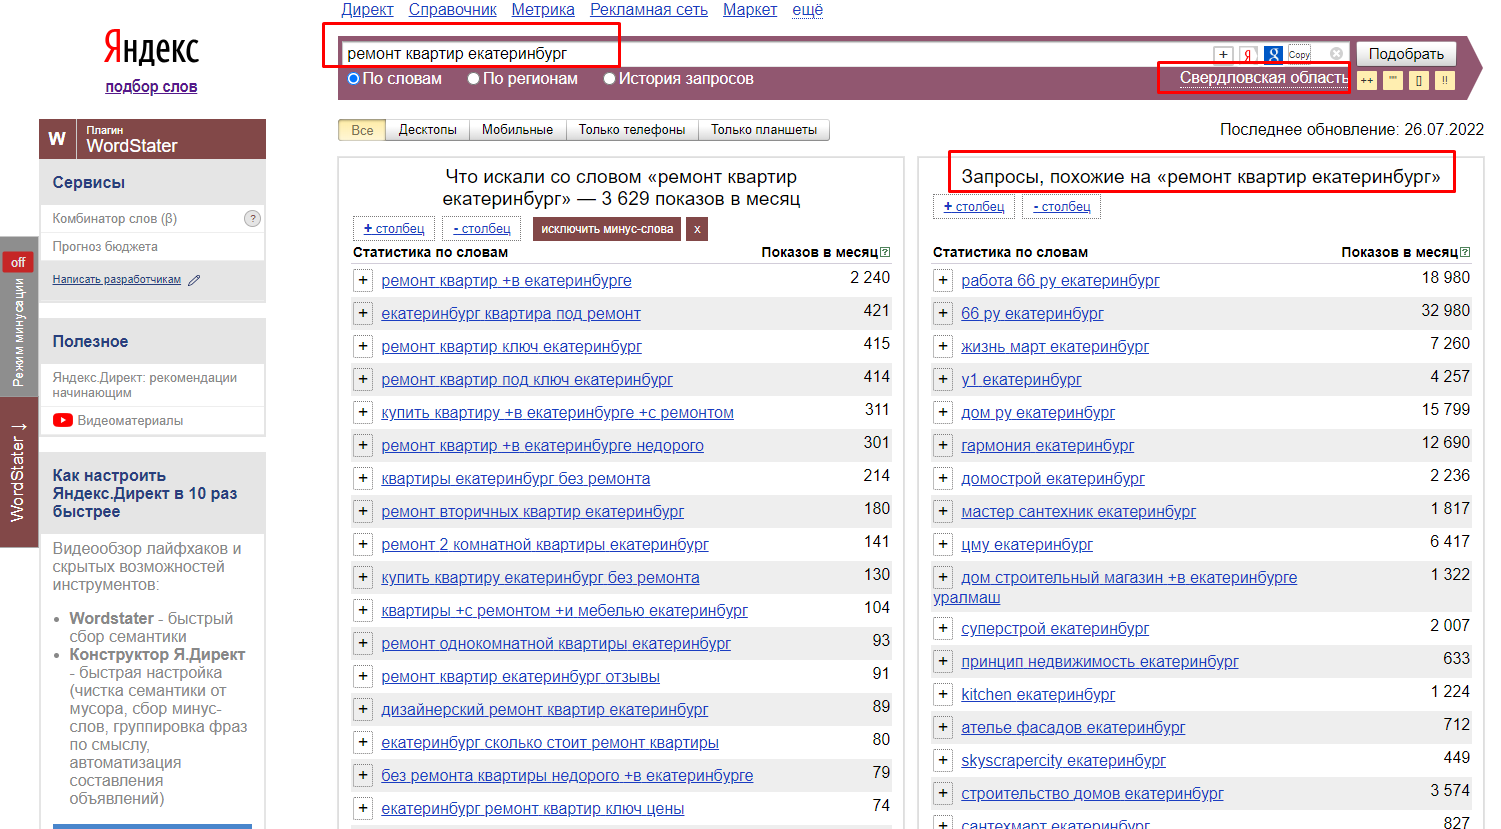
Task: Switch to the Только планшеты tab
Action: point(764,130)
